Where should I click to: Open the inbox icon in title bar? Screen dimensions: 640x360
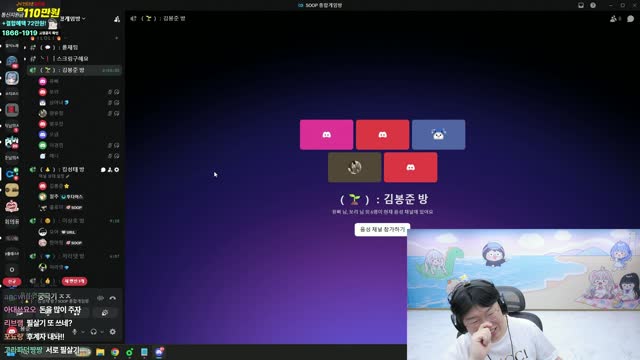tap(581, 5)
